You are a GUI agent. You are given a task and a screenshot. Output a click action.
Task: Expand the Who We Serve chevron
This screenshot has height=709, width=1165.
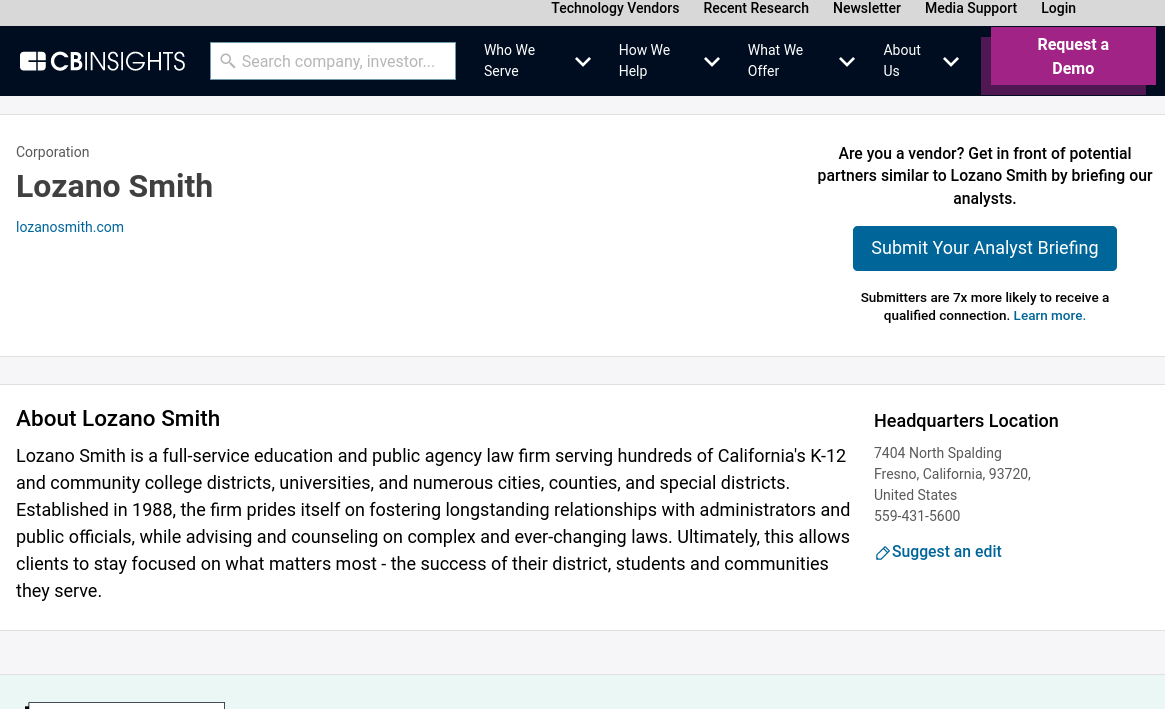click(x=583, y=62)
